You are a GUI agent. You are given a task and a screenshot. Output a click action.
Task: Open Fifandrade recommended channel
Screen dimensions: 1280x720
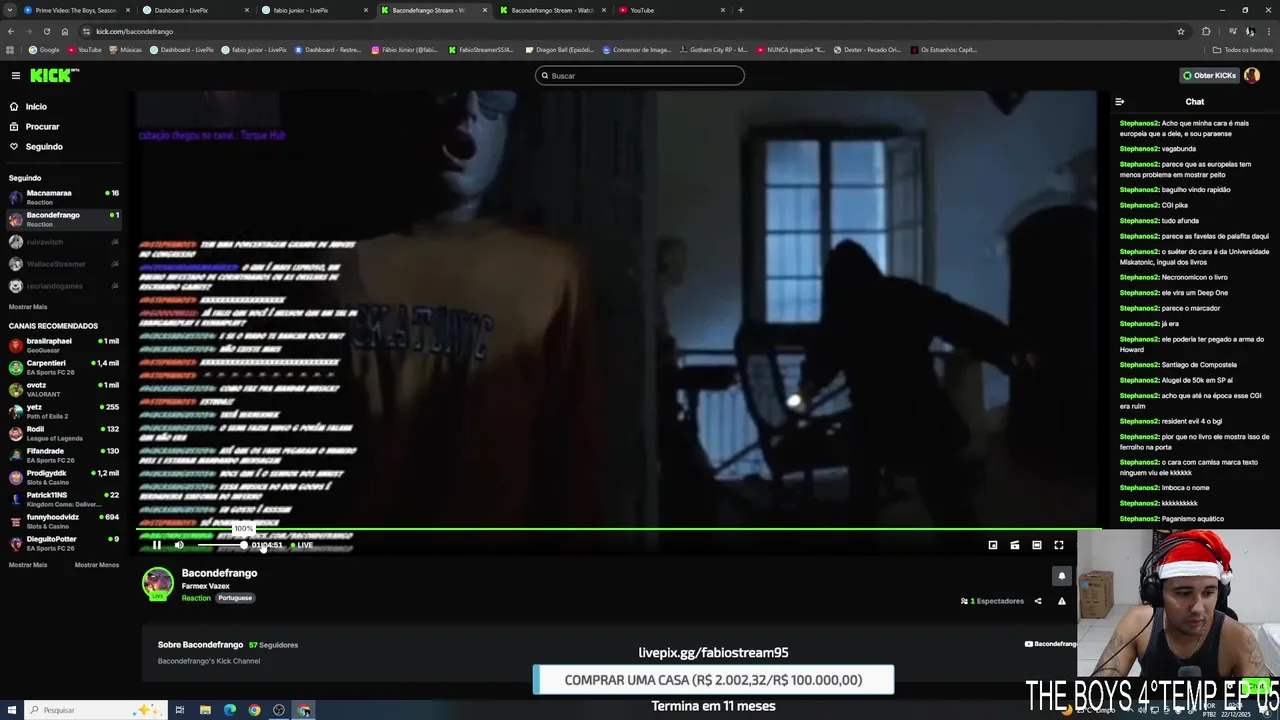click(62, 455)
